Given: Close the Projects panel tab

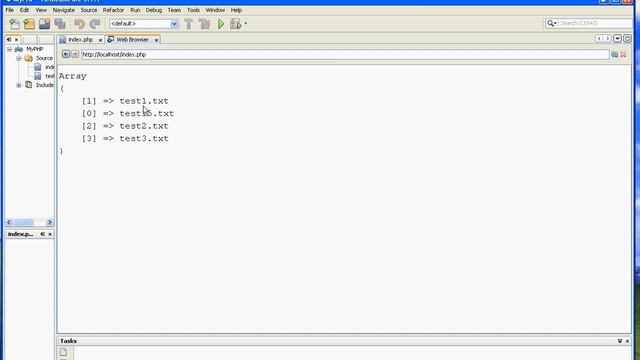Looking at the screenshot, I should [16, 40].
